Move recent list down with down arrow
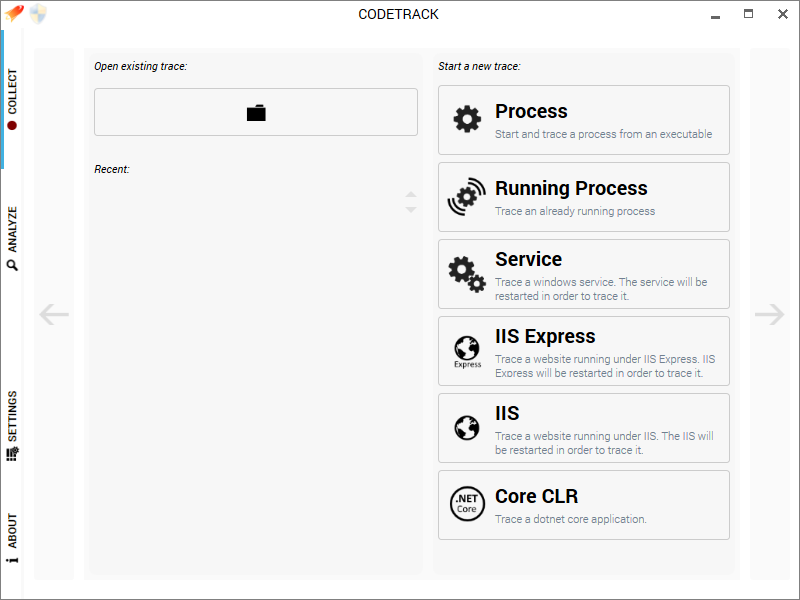 click(411, 210)
